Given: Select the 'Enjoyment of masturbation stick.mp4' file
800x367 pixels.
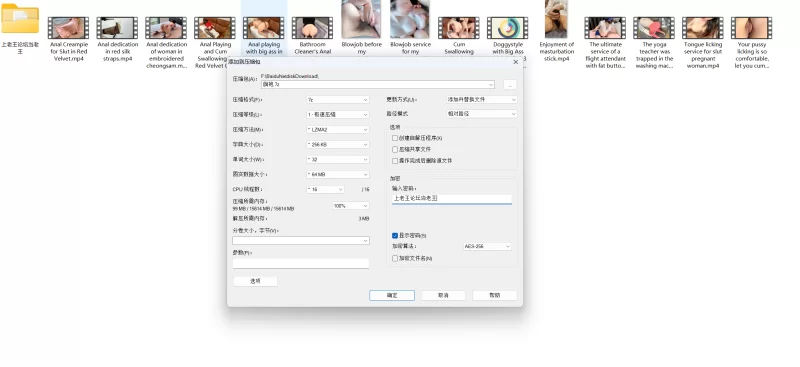Looking at the screenshot, I should click(x=556, y=31).
